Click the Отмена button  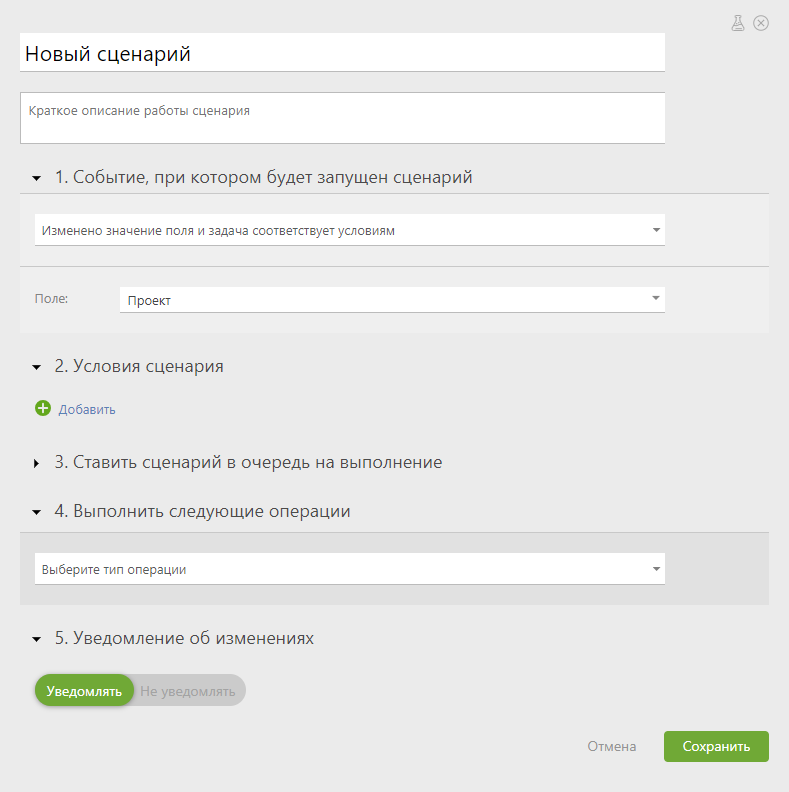611,746
